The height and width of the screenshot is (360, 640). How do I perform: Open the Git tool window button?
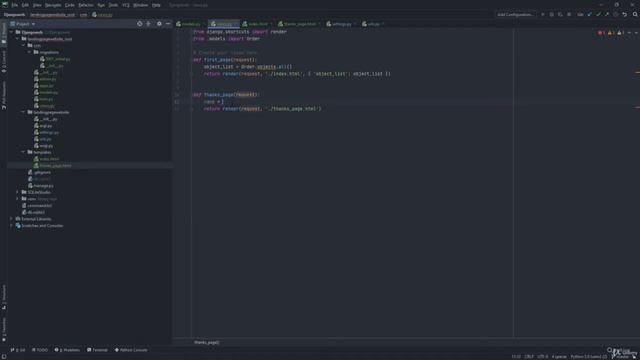point(18,350)
